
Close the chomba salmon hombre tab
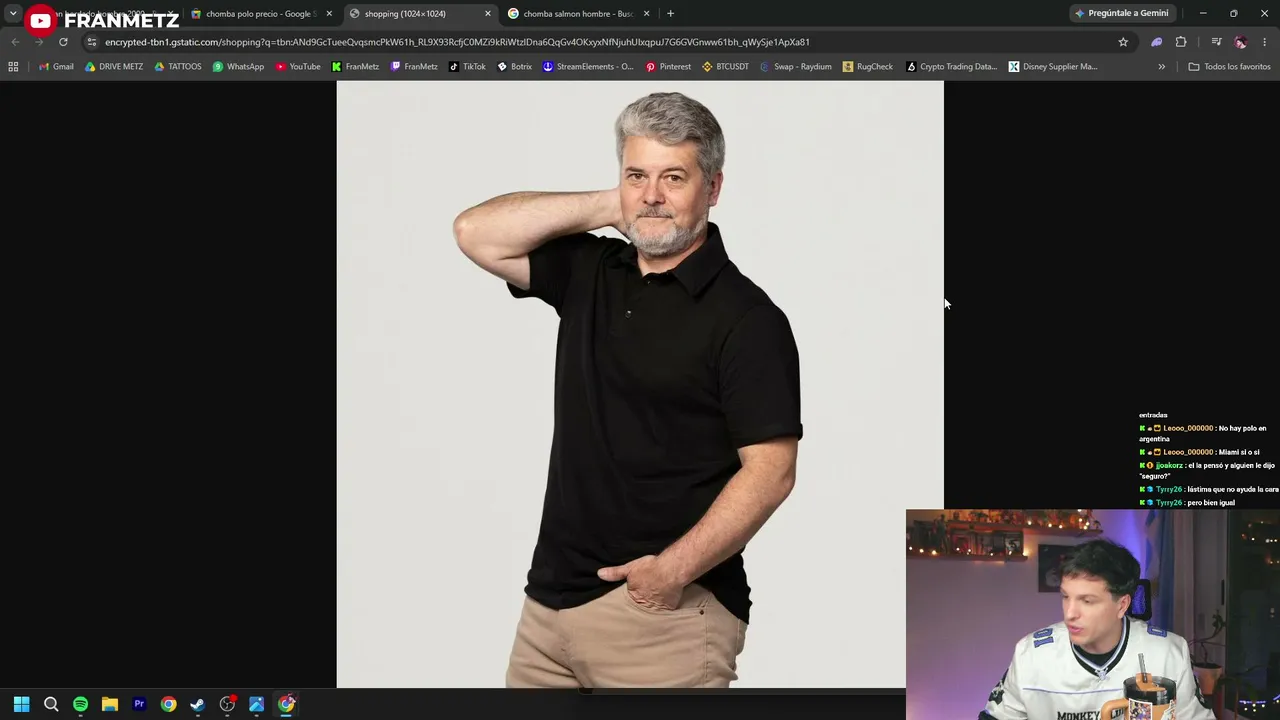(646, 14)
